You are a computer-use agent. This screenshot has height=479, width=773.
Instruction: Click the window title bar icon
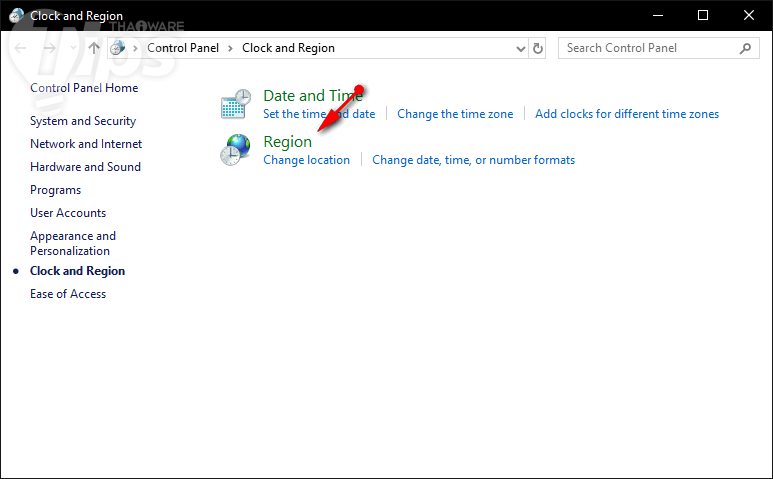click(16, 15)
